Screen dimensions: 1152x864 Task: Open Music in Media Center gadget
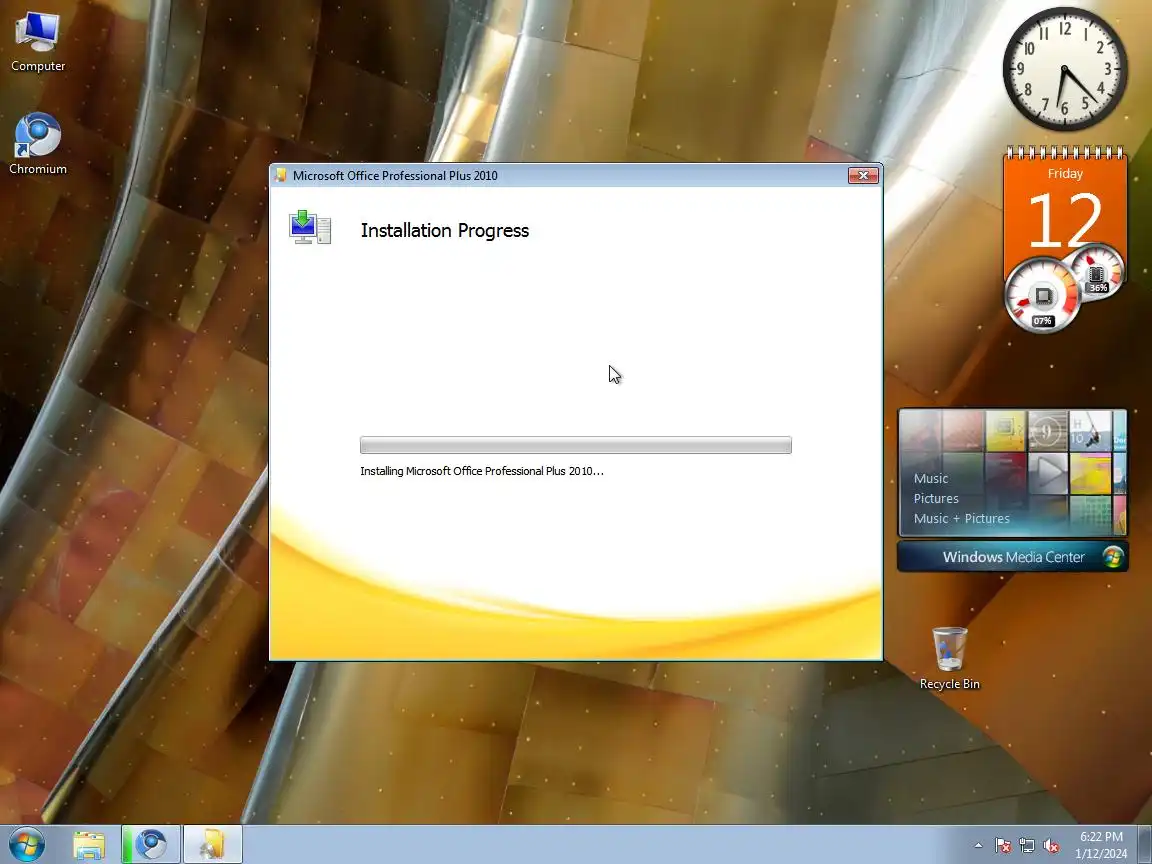(931, 478)
